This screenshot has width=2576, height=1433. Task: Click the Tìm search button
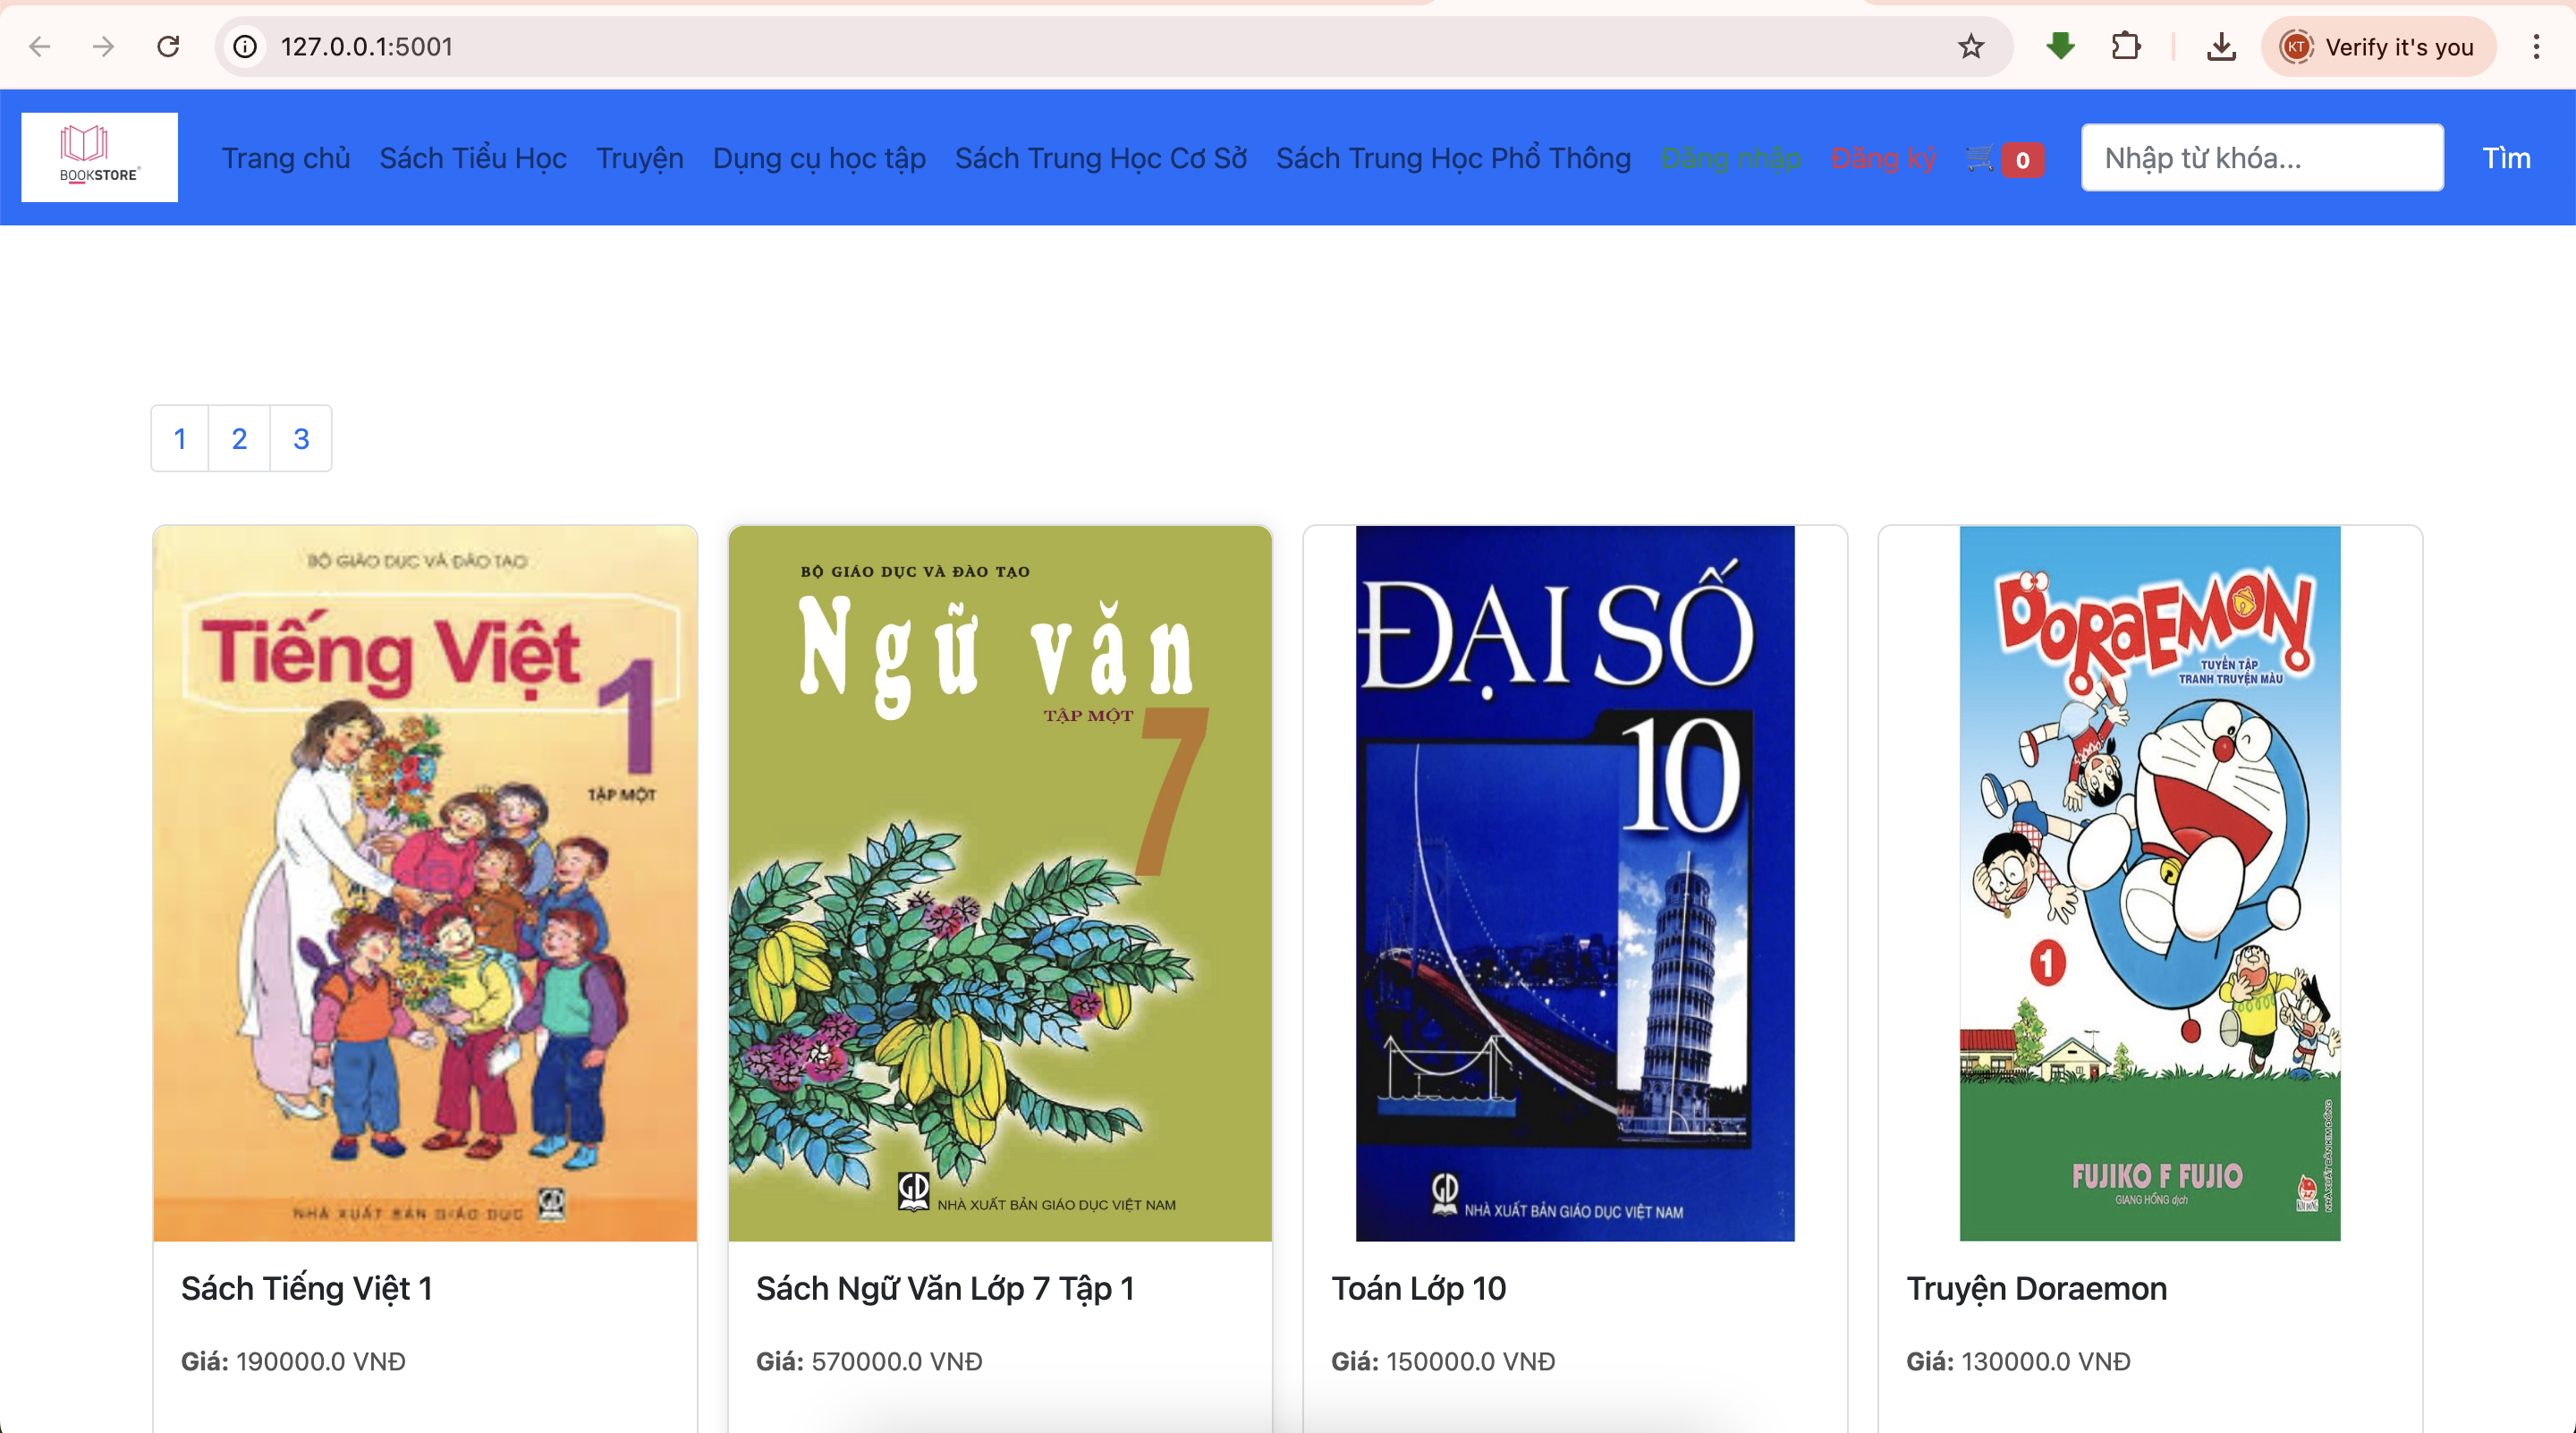pyautogui.click(x=2506, y=158)
